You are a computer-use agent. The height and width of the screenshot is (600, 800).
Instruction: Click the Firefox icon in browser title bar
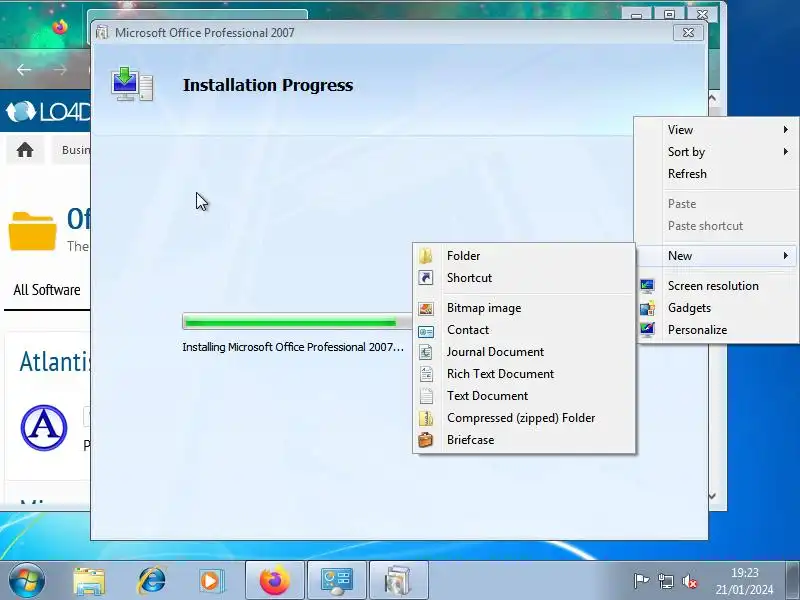(x=60, y=26)
